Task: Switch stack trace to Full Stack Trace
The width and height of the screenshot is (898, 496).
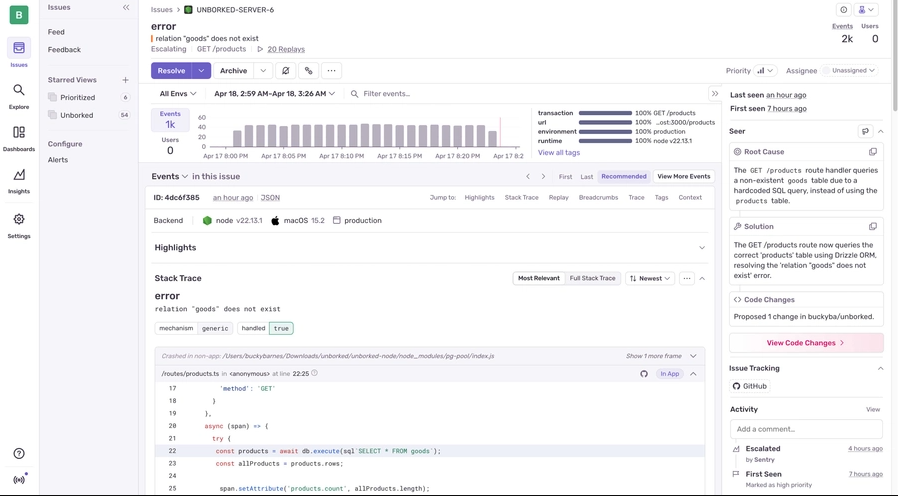Action: click(592, 278)
